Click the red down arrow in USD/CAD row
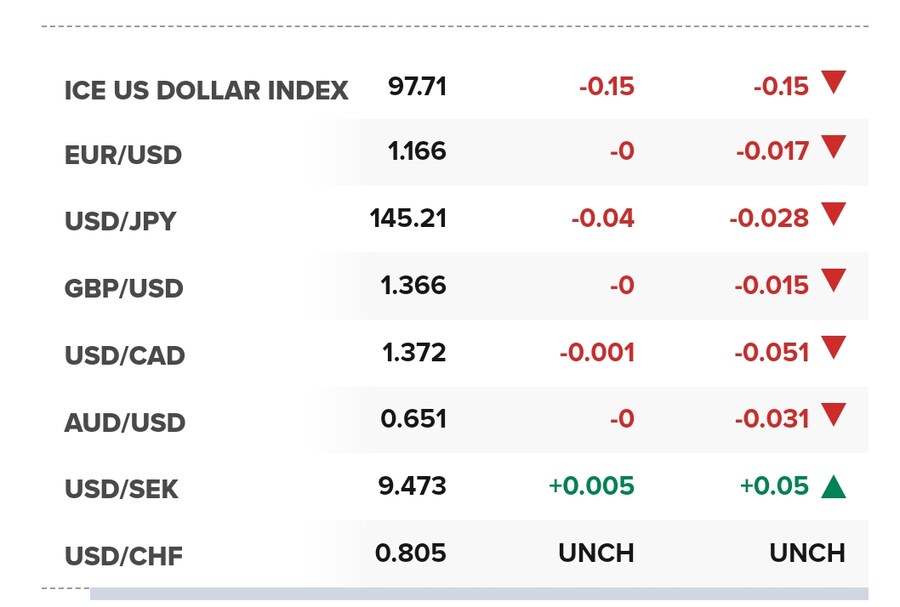This screenshot has width=900, height=607. [x=833, y=348]
